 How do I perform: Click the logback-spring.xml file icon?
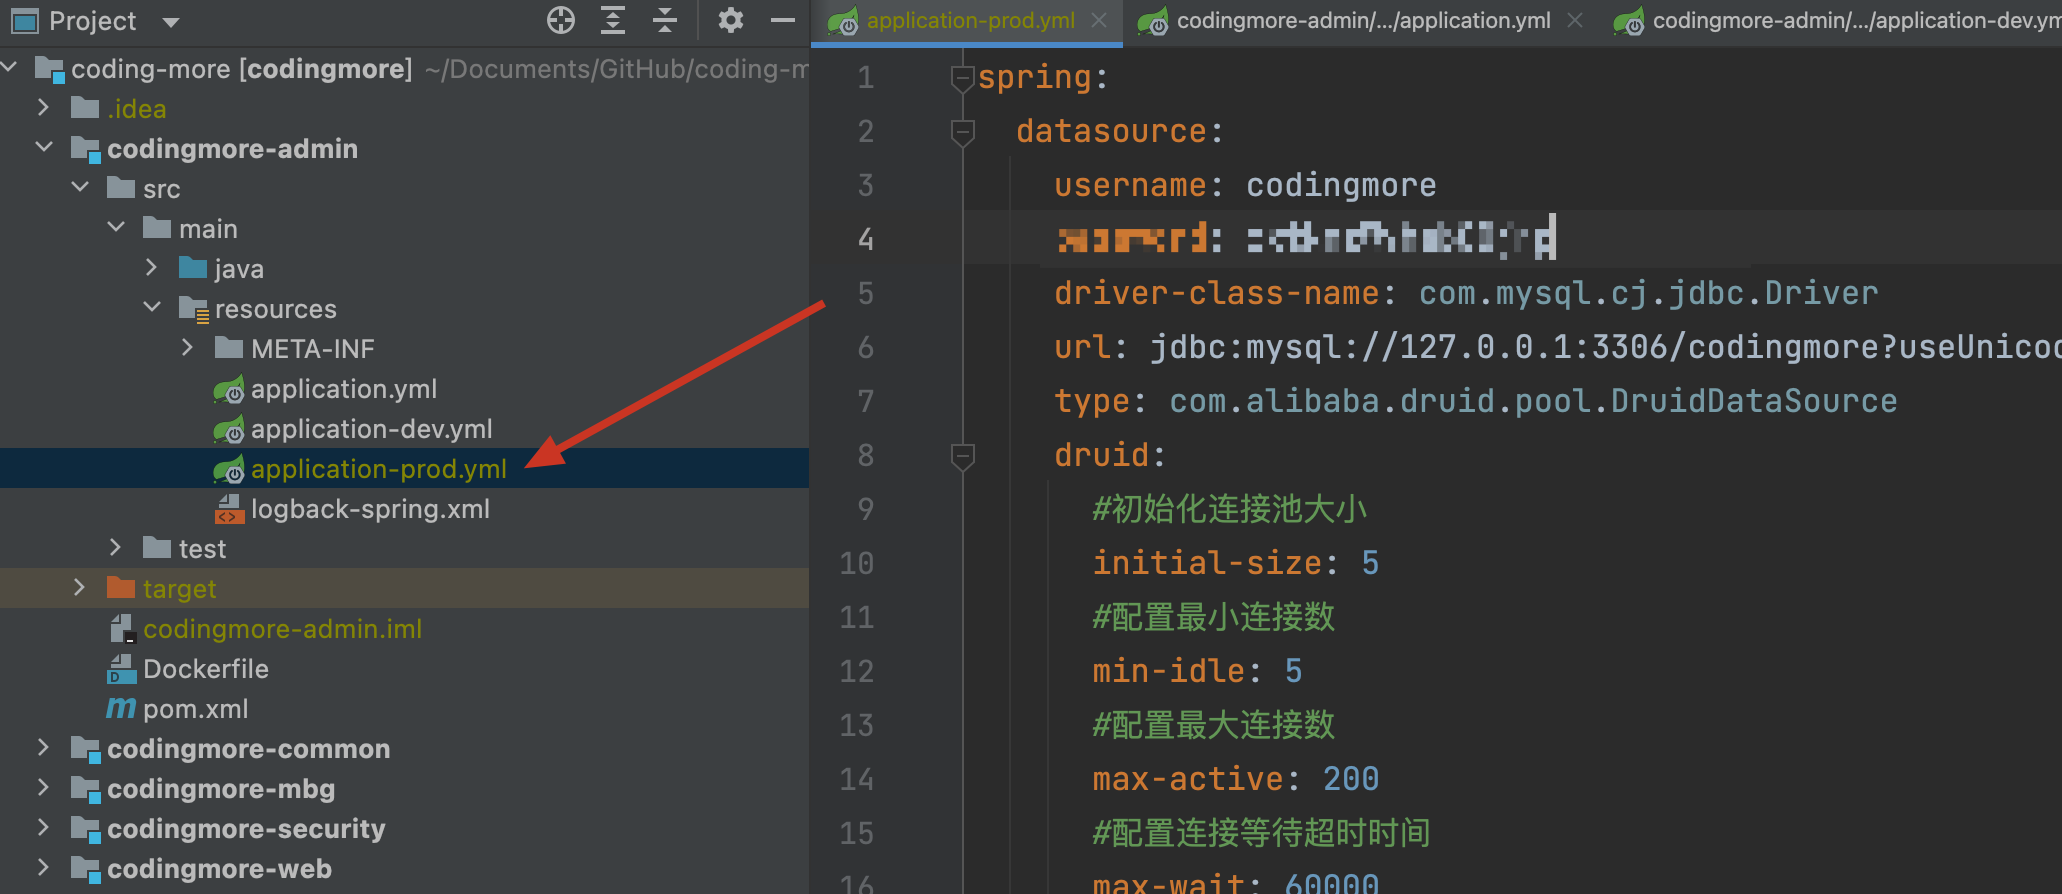229,509
